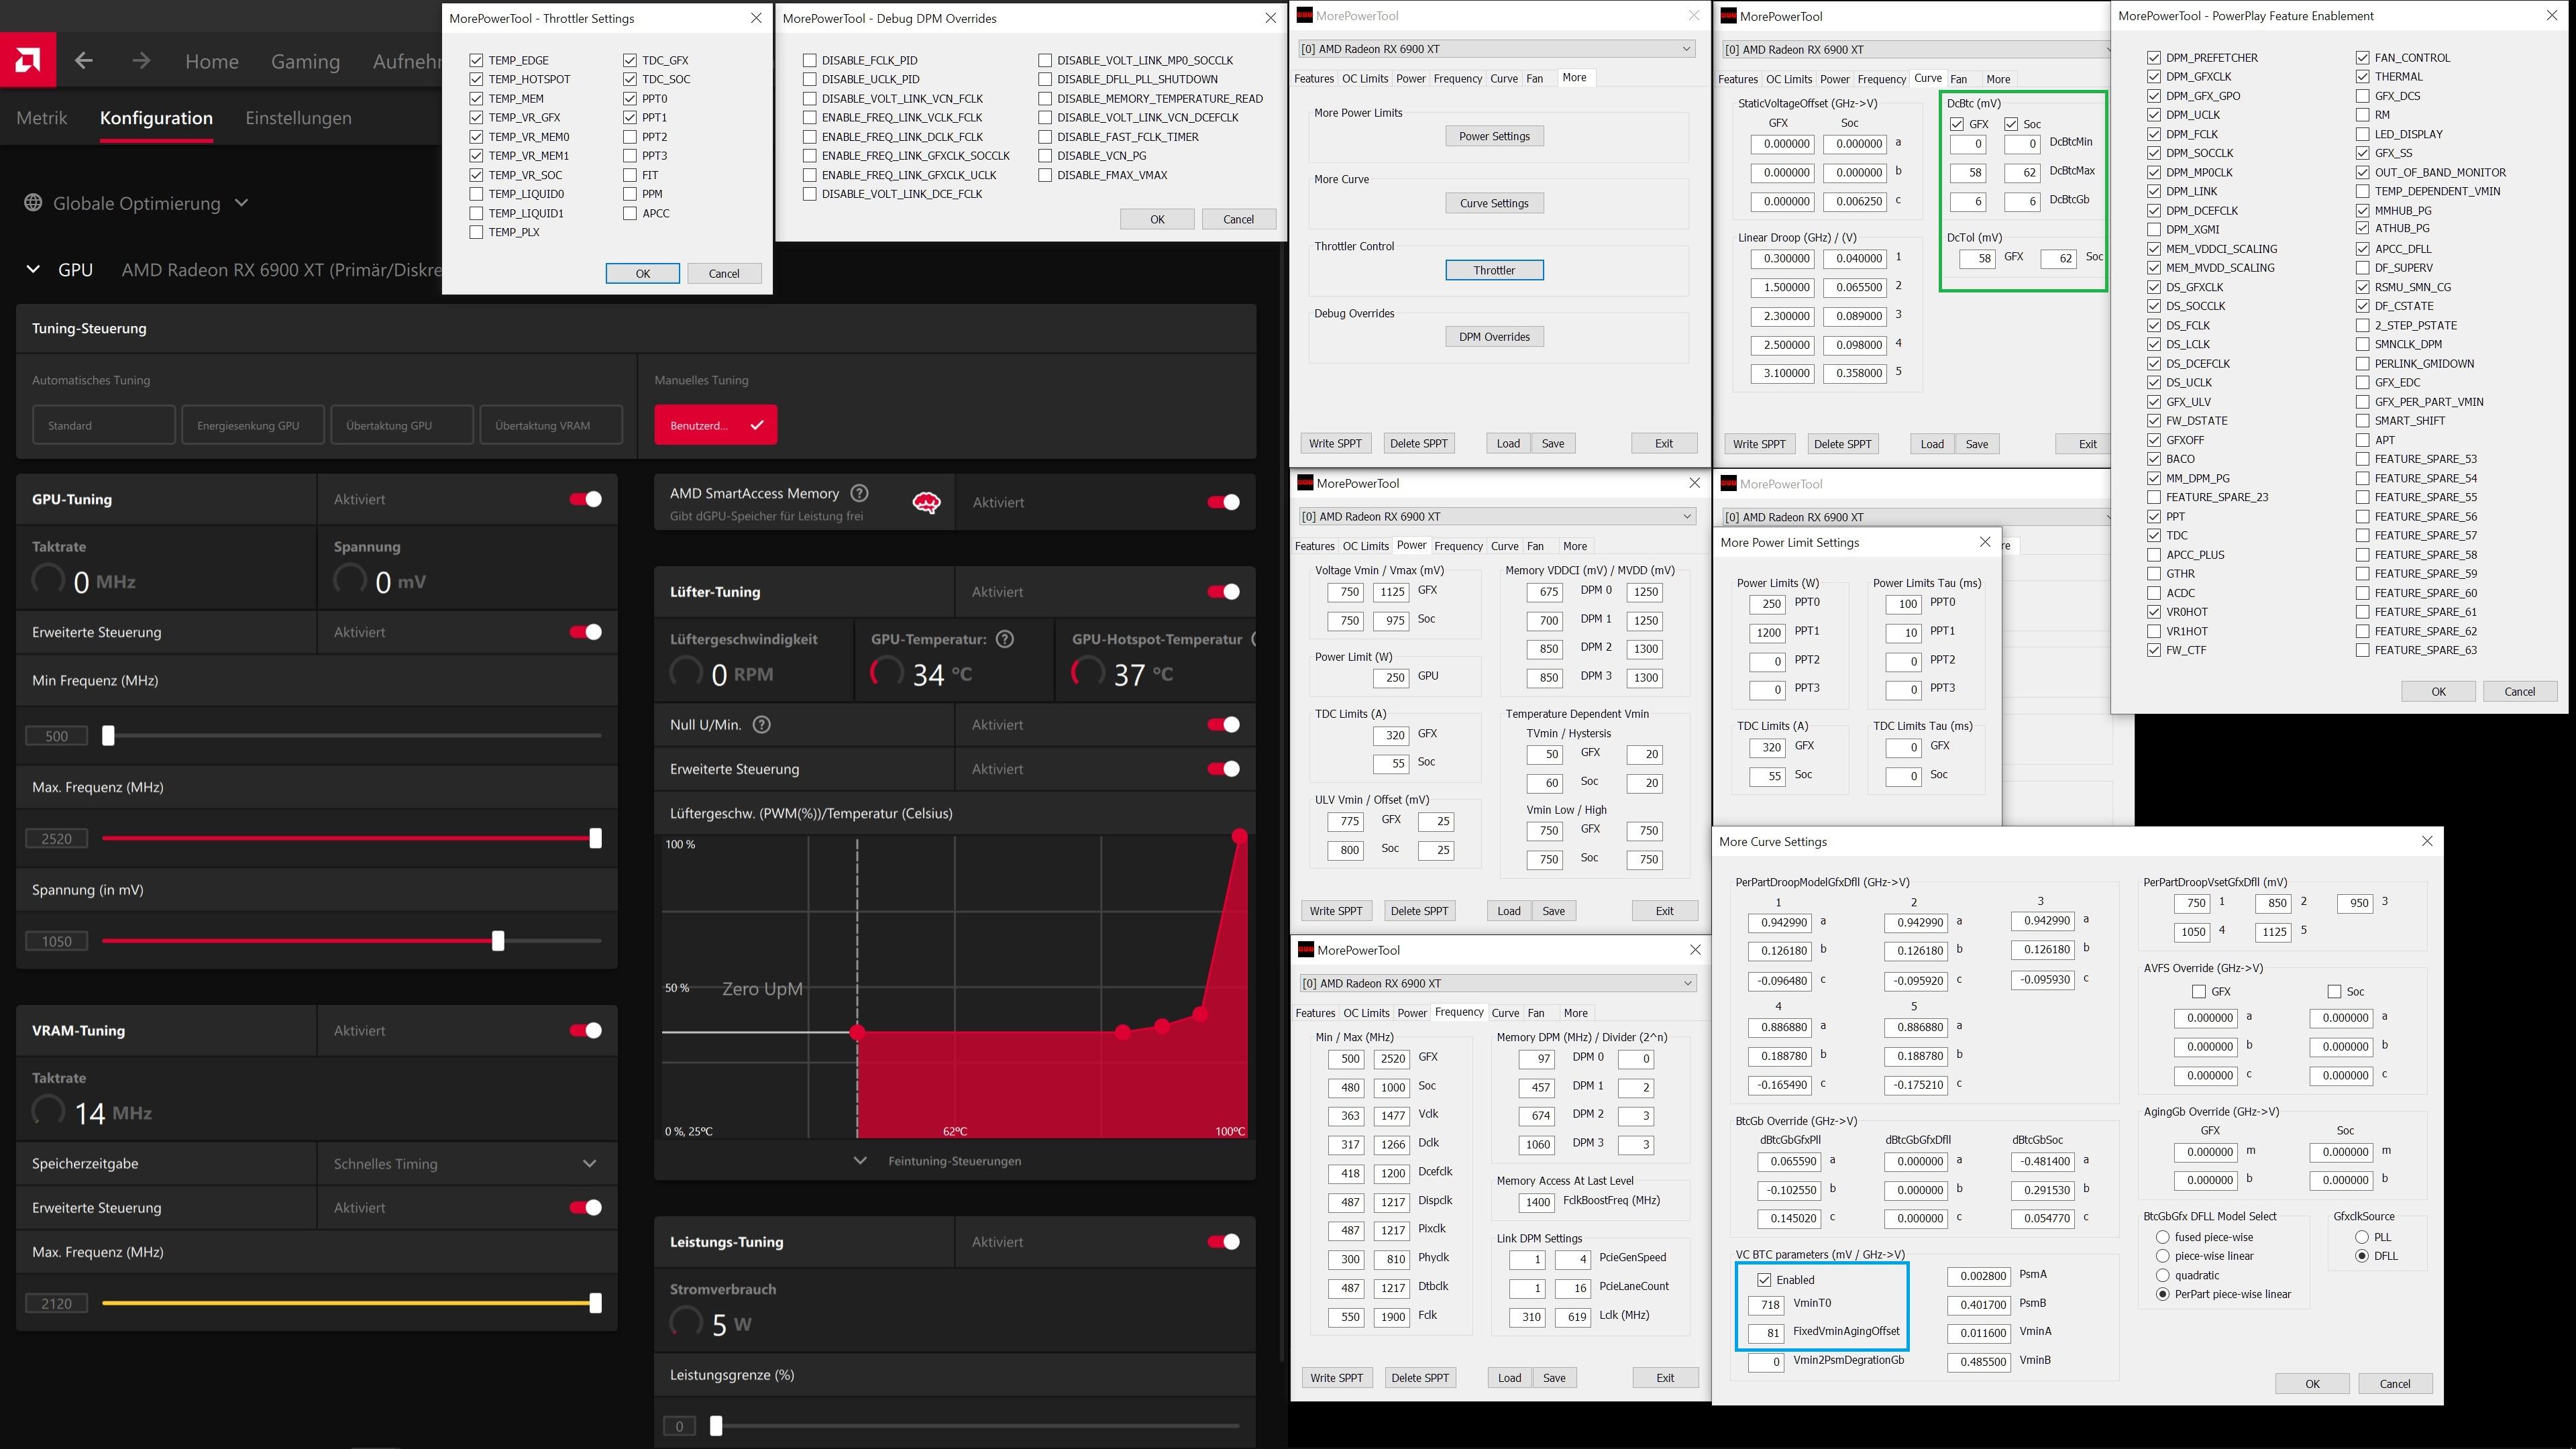2576x1449 pixels.
Task: Click Write SPPT in top MorePowerTool window
Action: [x=1335, y=443]
